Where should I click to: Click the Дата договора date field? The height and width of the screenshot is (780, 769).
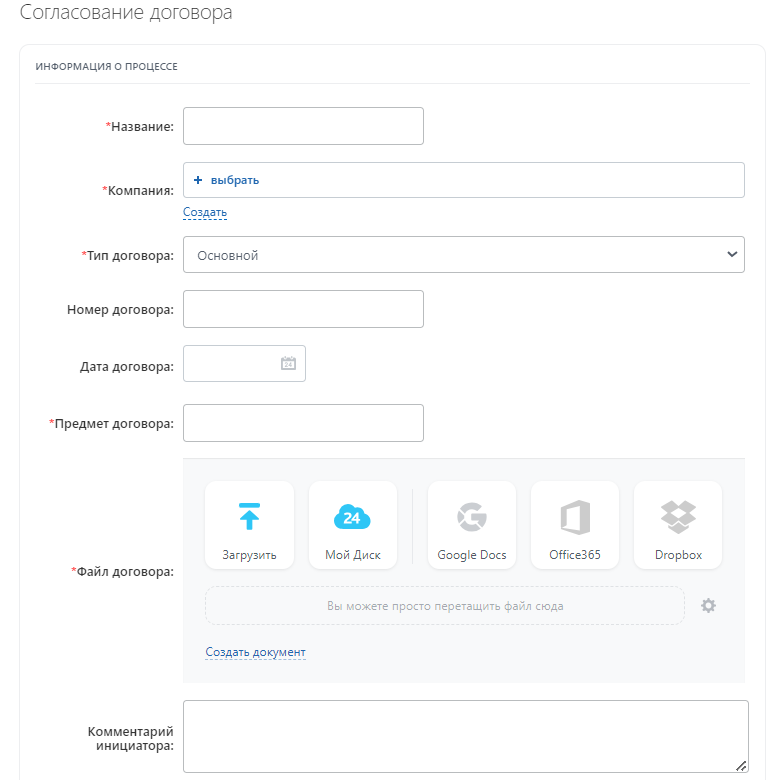pos(232,364)
